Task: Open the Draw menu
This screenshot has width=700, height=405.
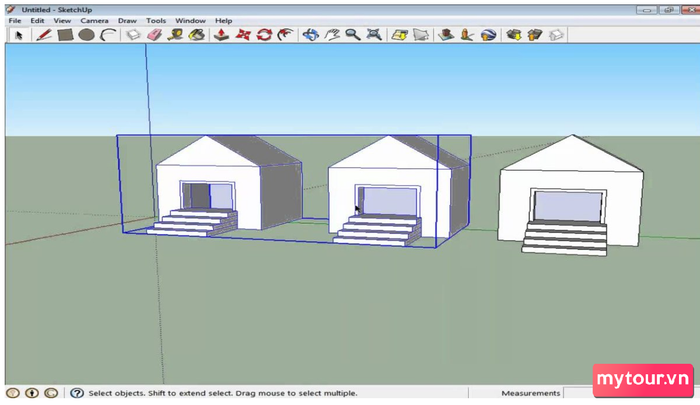Action: tap(127, 21)
